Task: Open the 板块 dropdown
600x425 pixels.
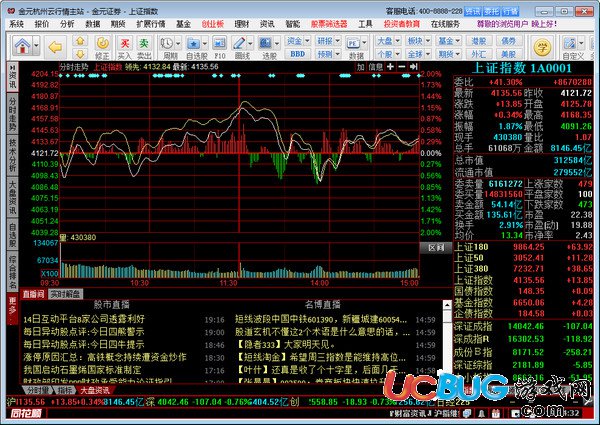Action: pyautogui.click(x=419, y=41)
